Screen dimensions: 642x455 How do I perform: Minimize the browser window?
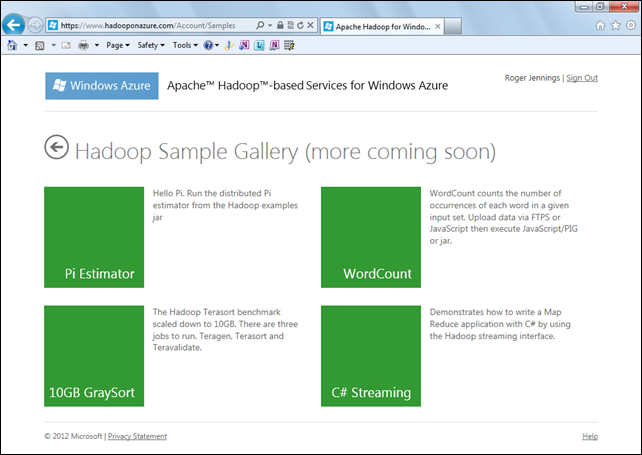pos(584,6)
